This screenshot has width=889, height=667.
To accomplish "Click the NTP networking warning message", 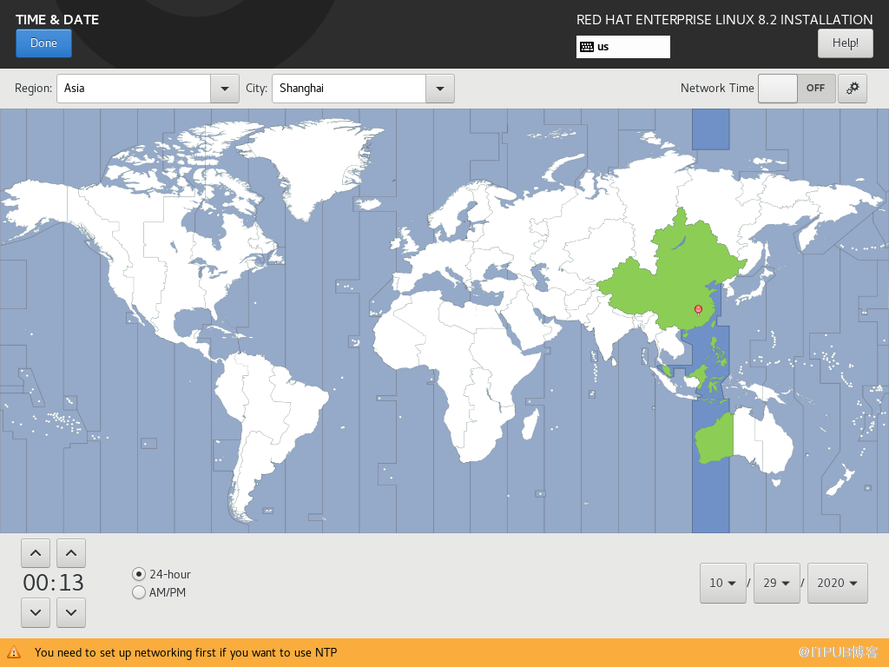I will click(x=186, y=652).
